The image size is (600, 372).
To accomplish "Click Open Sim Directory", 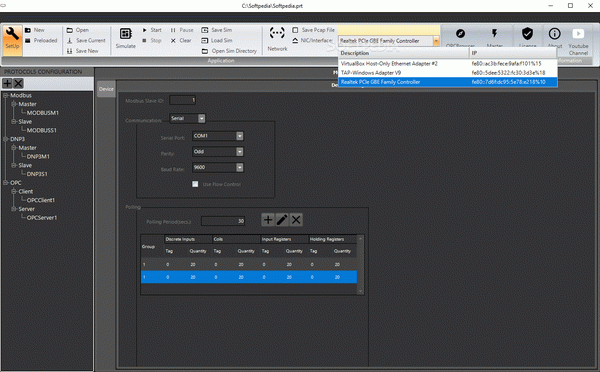I will tap(229, 51).
